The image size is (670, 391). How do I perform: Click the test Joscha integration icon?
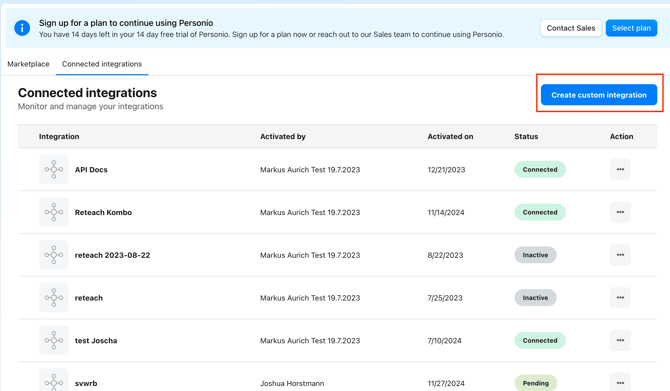tap(54, 340)
